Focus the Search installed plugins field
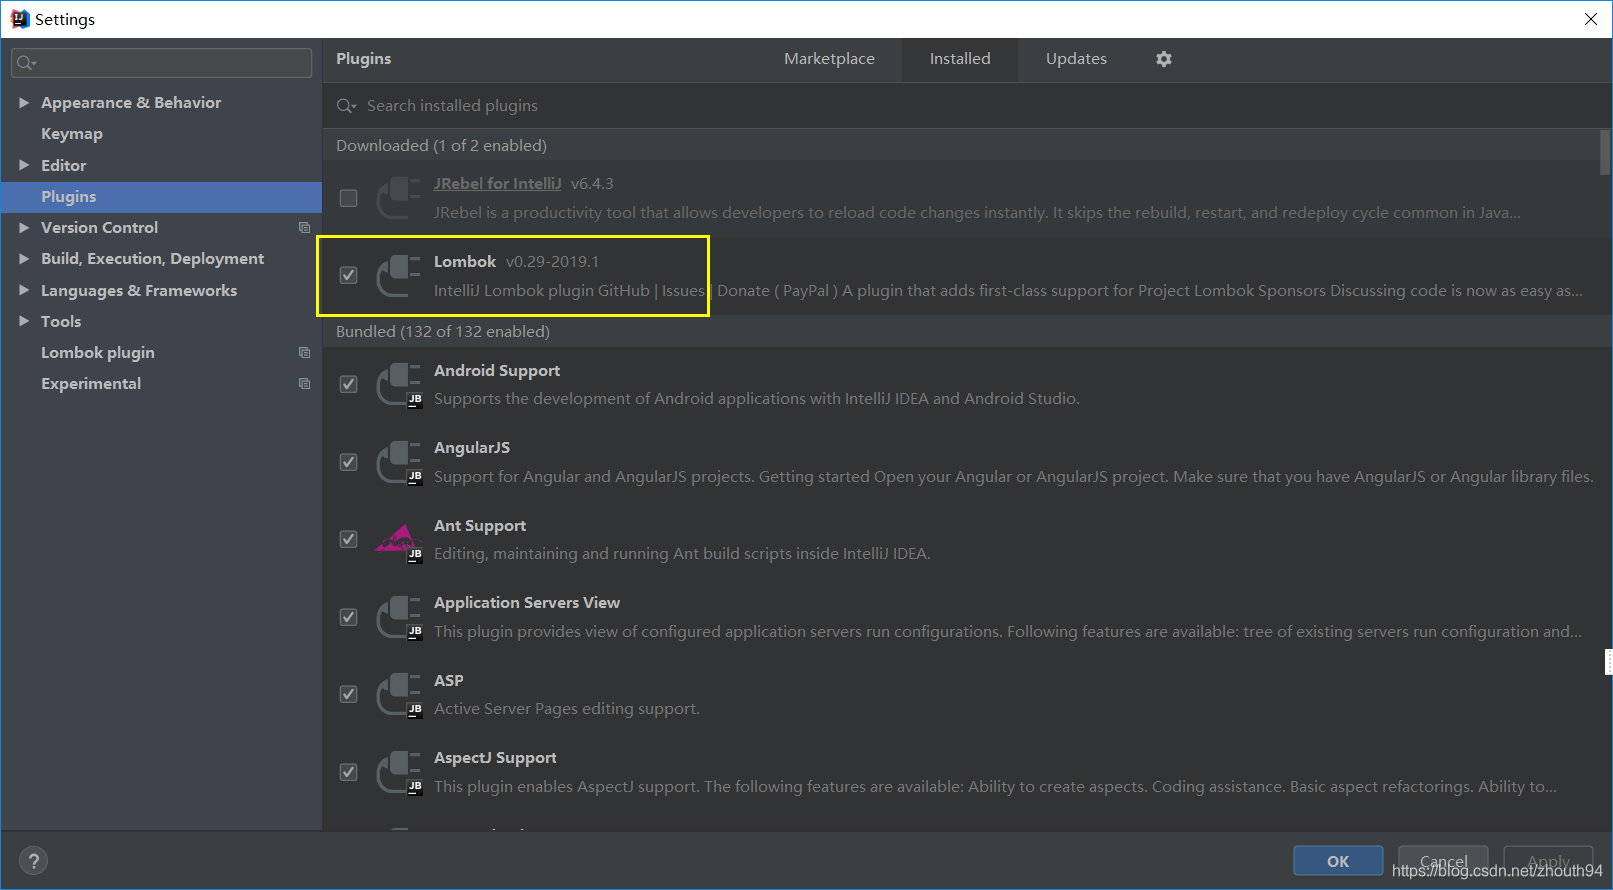1613x890 pixels. 965,106
